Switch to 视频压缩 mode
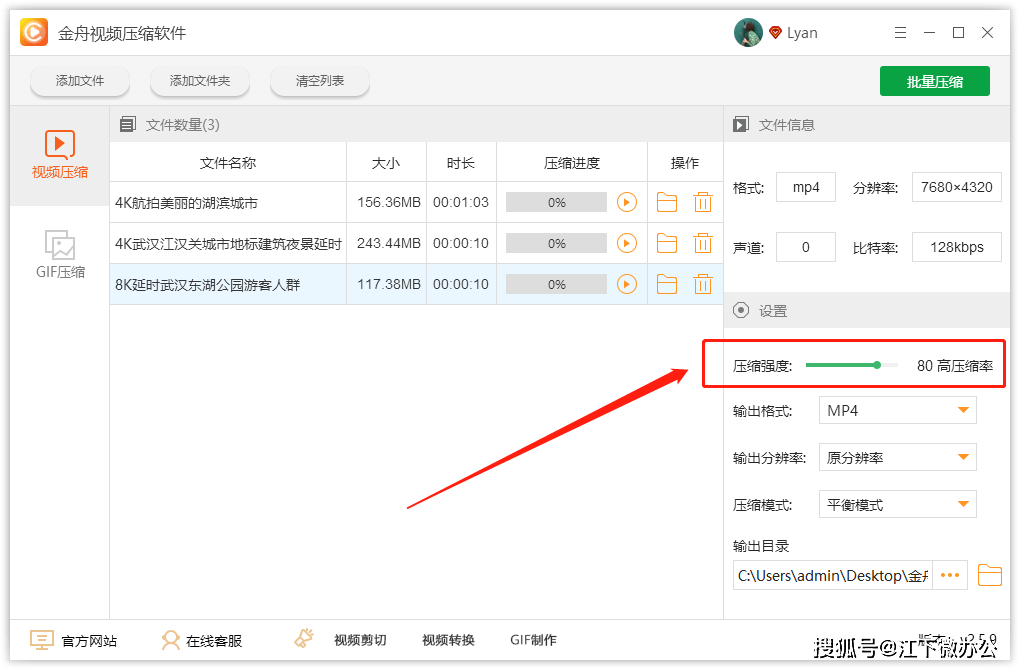This screenshot has height=670, width=1020. point(60,155)
